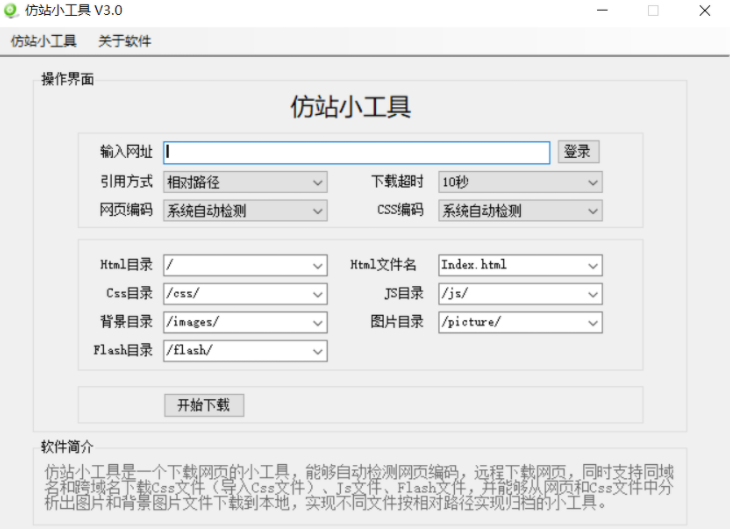This screenshot has width=730, height=529.
Task: Open the Css目录 combo box showing /css/
Action: (245, 294)
